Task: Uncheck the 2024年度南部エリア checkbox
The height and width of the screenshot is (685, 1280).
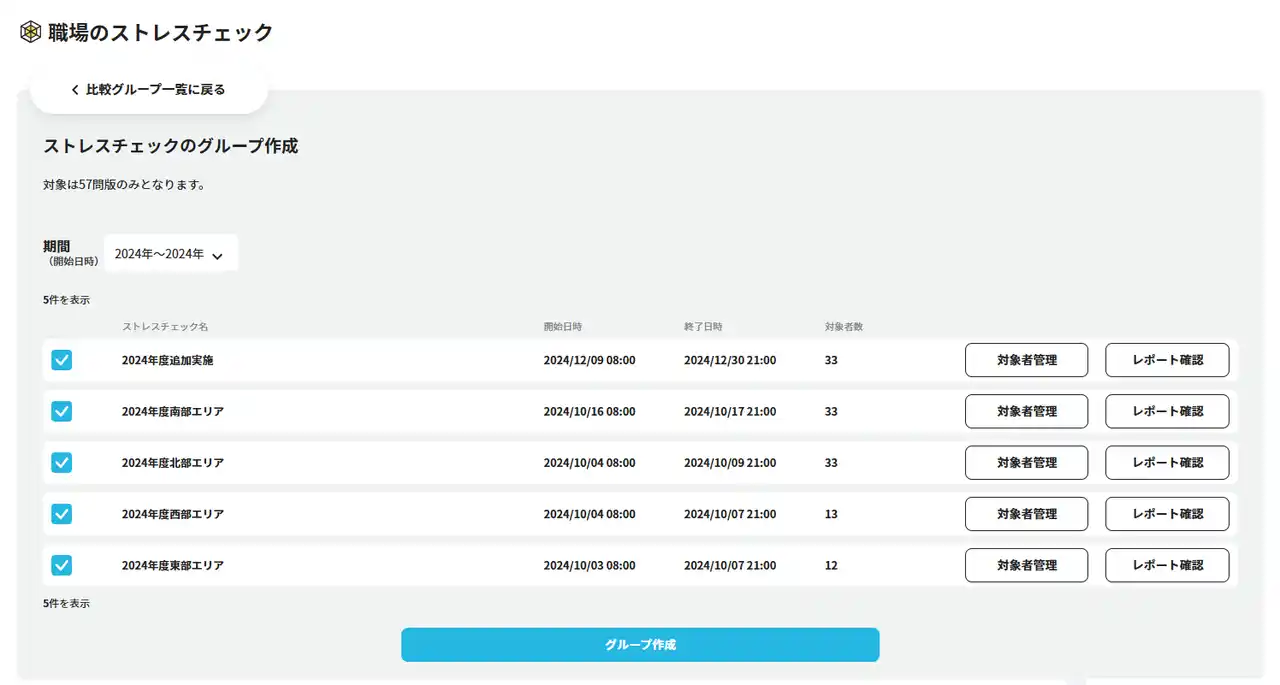Action: point(61,411)
